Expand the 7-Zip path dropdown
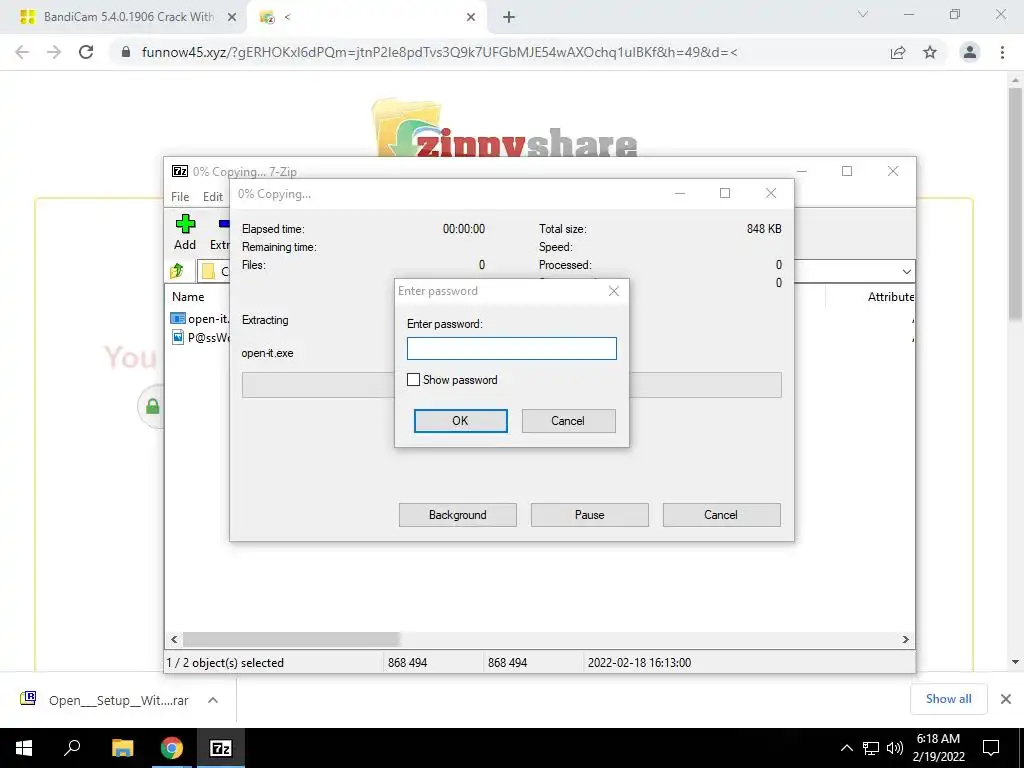The image size is (1024, 768). [906, 271]
